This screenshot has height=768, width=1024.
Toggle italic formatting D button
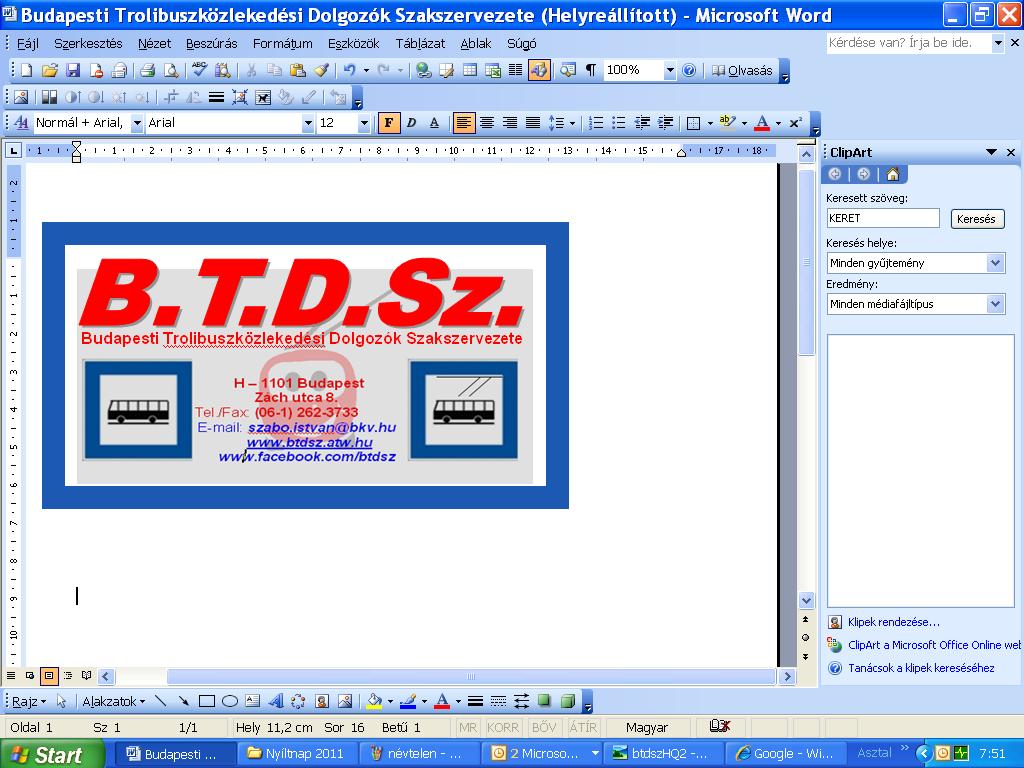[x=411, y=123]
